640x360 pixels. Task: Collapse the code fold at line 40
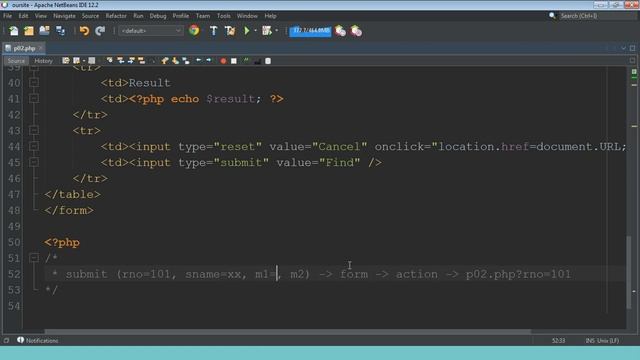34,82
